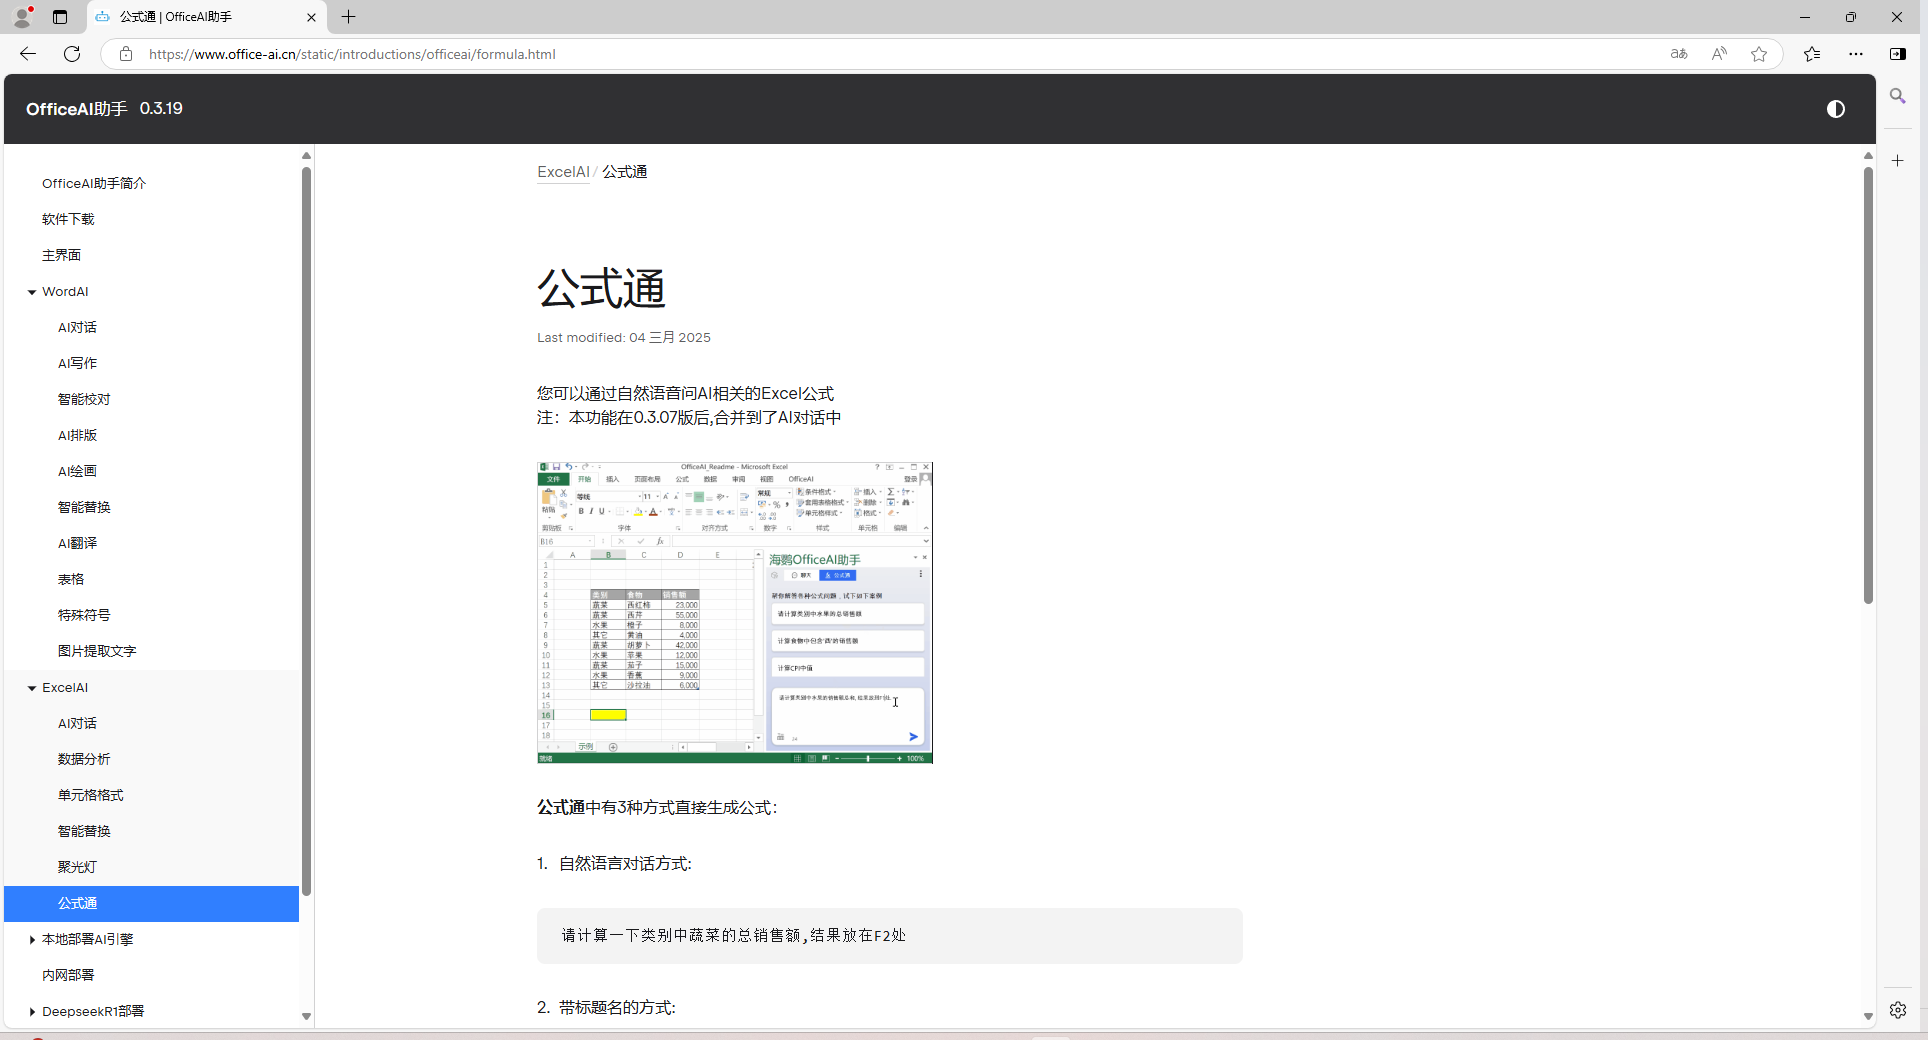Expand the 本地部署AI引擎 section
This screenshot has height=1040, width=1928.
pyautogui.click(x=32, y=940)
